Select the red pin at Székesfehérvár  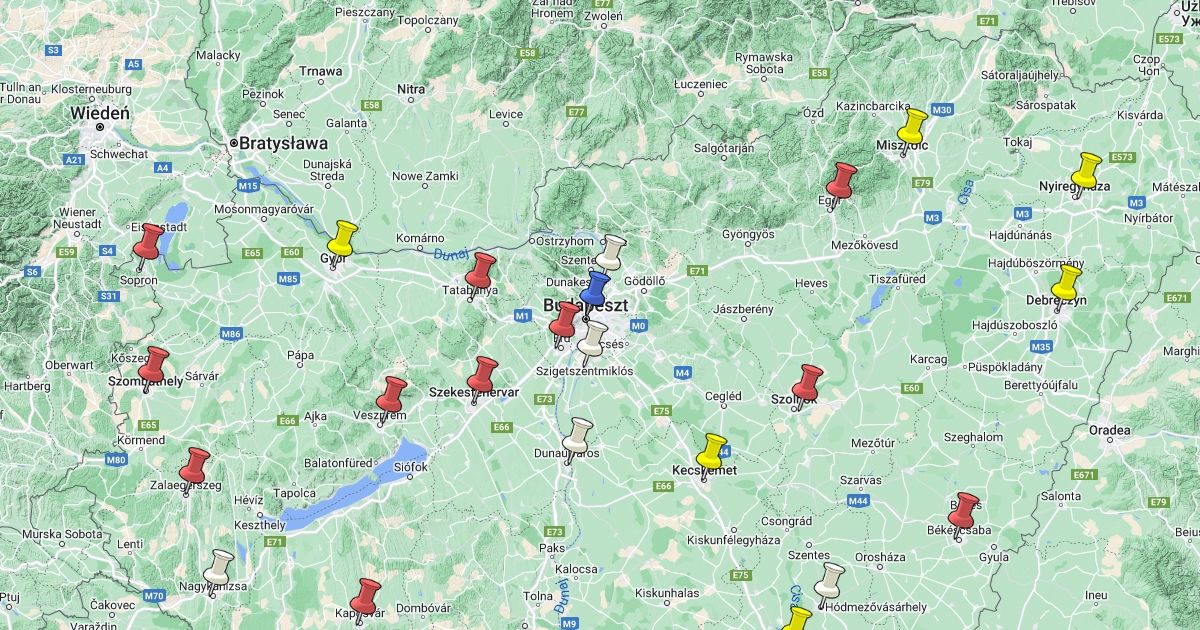[x=484, y=374]
